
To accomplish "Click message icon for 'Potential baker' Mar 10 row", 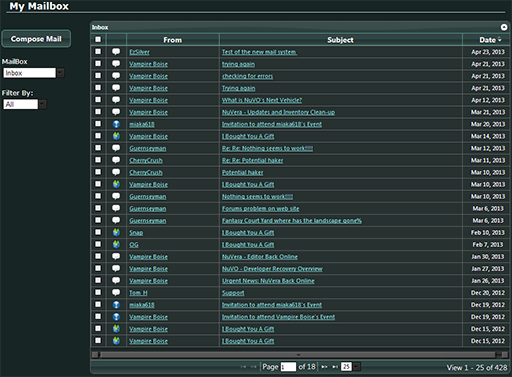I will click(x=116, y=172).
